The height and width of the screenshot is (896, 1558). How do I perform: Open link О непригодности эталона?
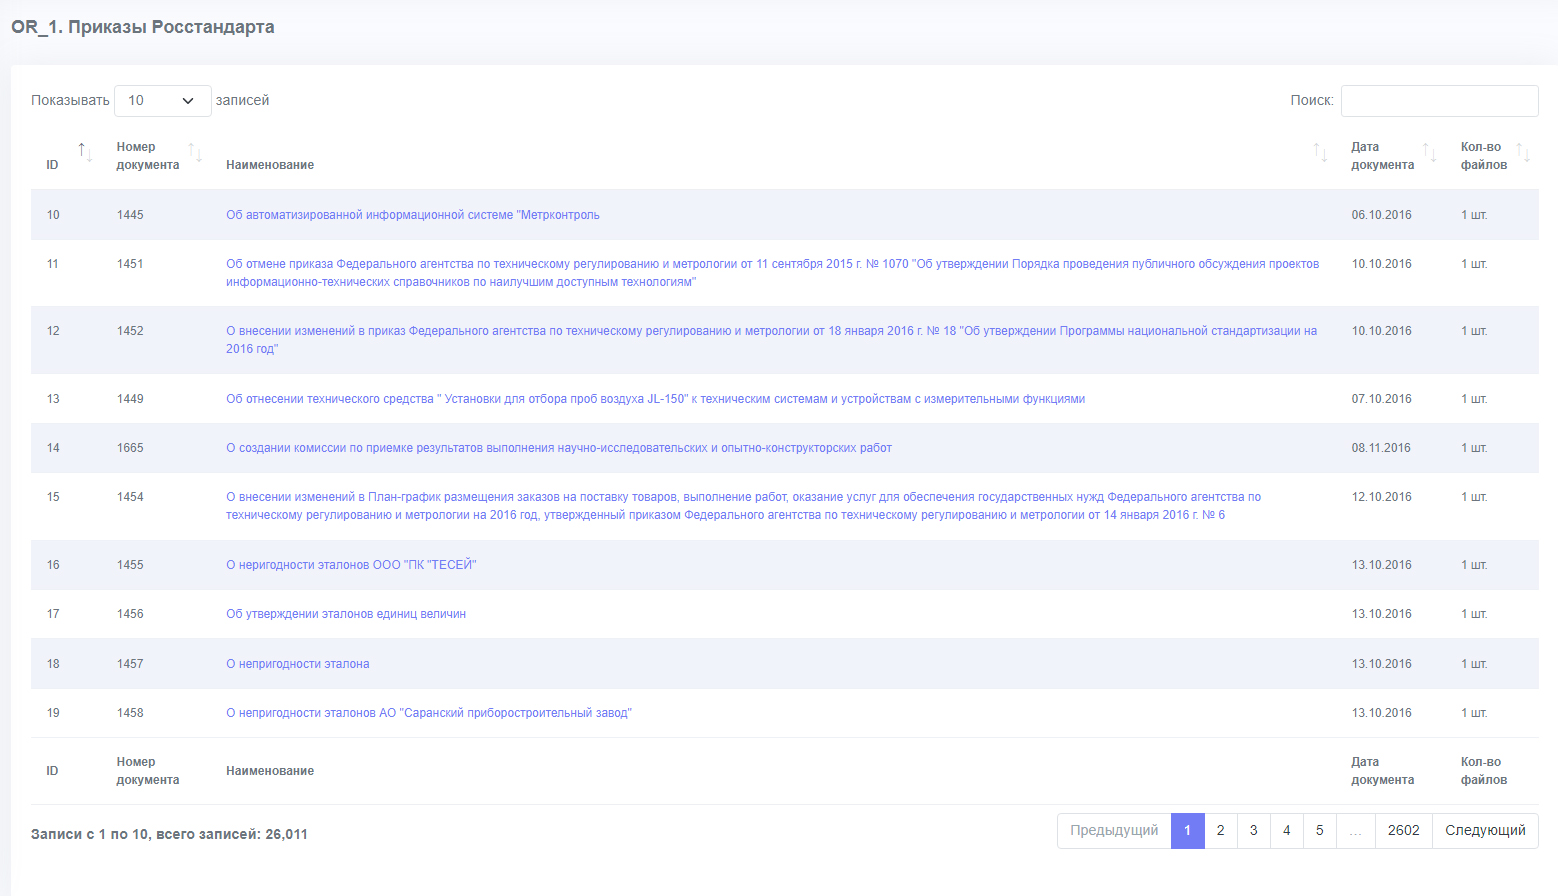298,664
